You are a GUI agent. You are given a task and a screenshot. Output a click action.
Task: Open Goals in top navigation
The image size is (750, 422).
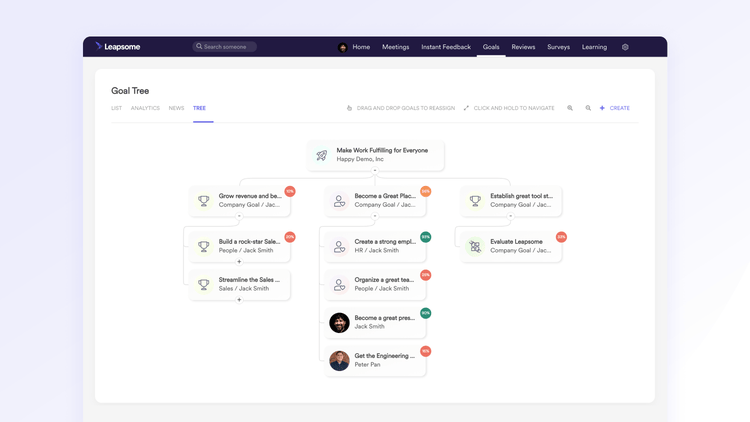pos(491,47)
